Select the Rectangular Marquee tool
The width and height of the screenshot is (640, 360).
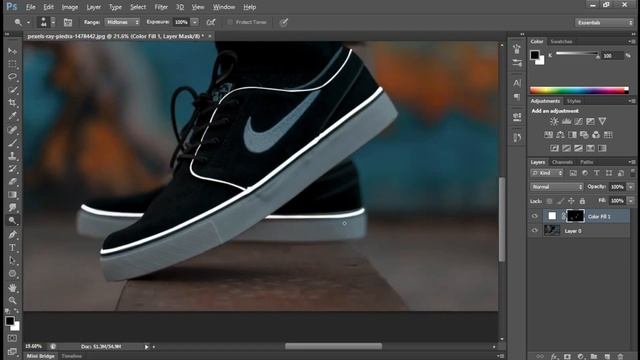[12, 64]
